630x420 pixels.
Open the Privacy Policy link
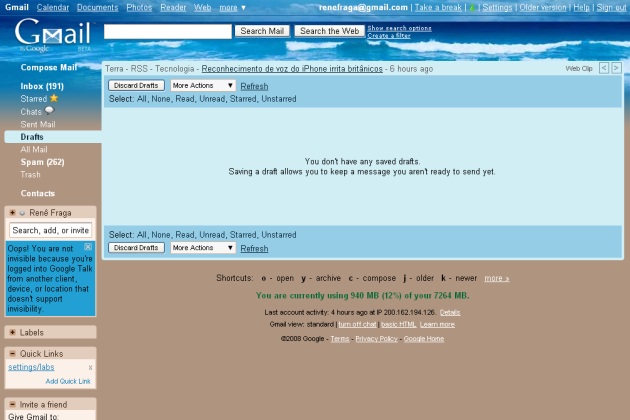(x=376, y=339)
